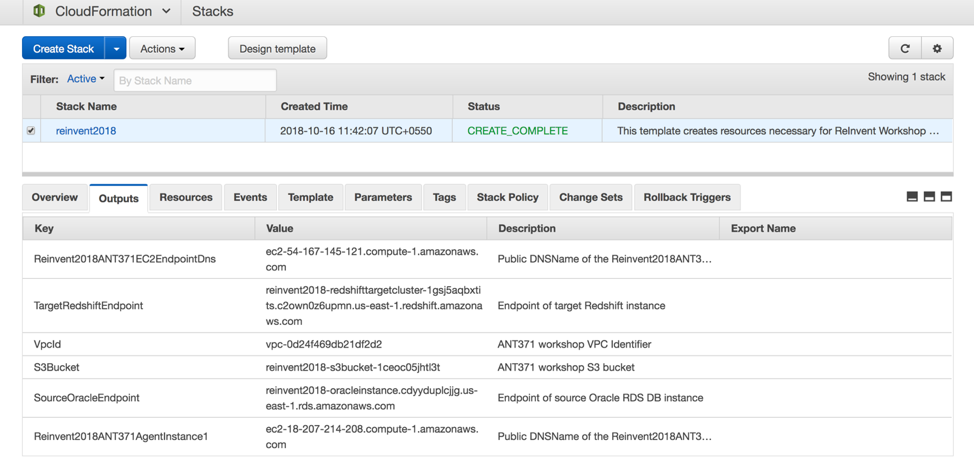This screenshot has height=460, width=974.
Task: Click the S3Bucket key
Action: pos(57,367)
